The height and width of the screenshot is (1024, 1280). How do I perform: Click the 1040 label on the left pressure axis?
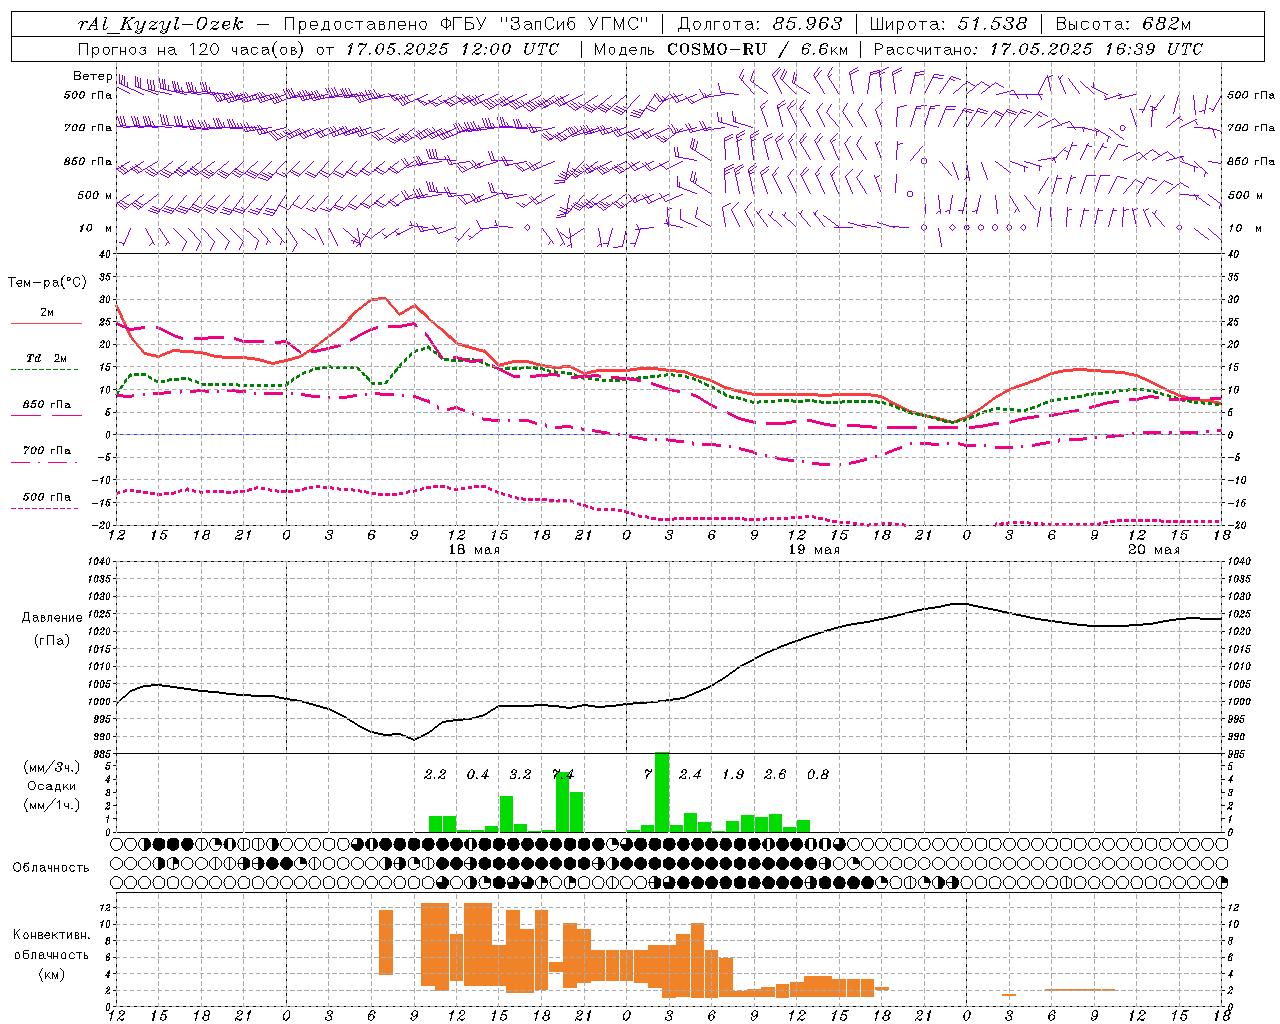pyautogui.click(x=97, y=562)
